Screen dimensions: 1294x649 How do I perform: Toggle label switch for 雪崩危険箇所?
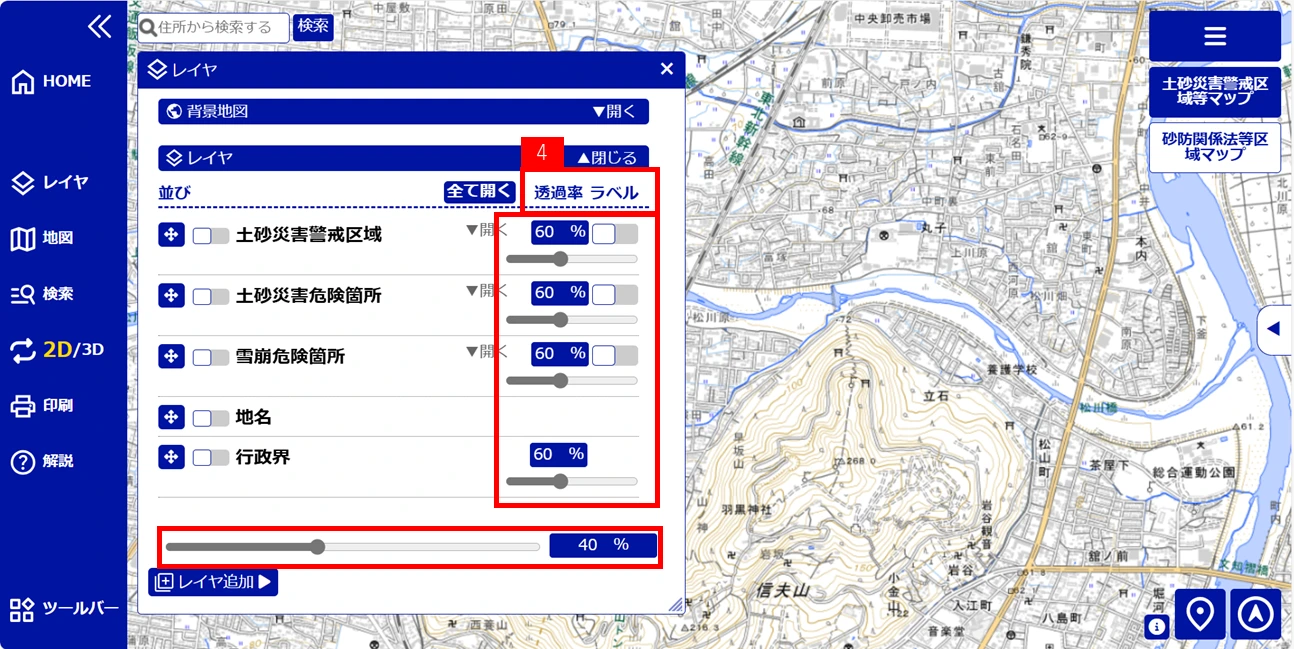point(614,355)
